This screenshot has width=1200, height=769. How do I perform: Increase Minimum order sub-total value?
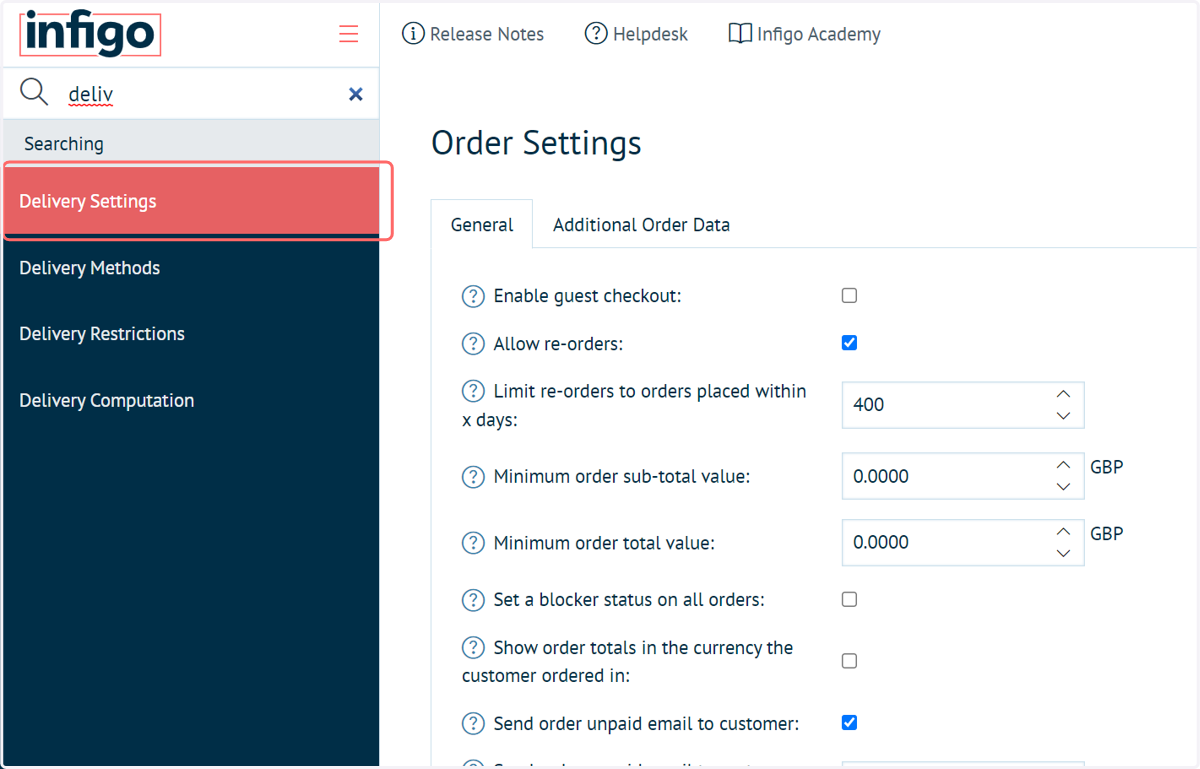point(1063,465)
